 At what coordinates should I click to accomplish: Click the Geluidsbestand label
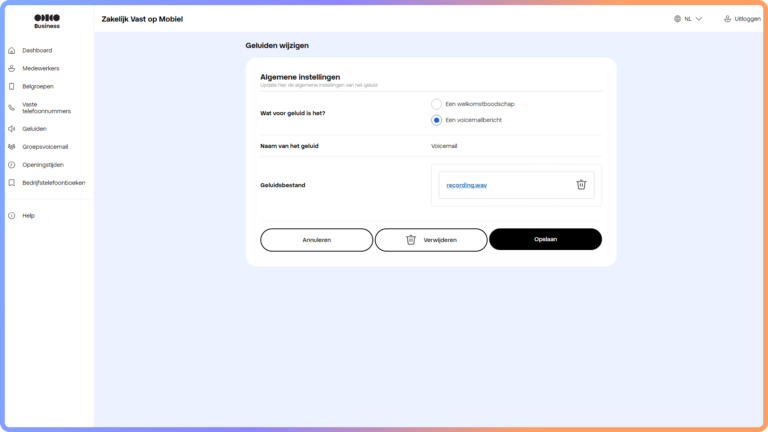(x=283, y=185)
